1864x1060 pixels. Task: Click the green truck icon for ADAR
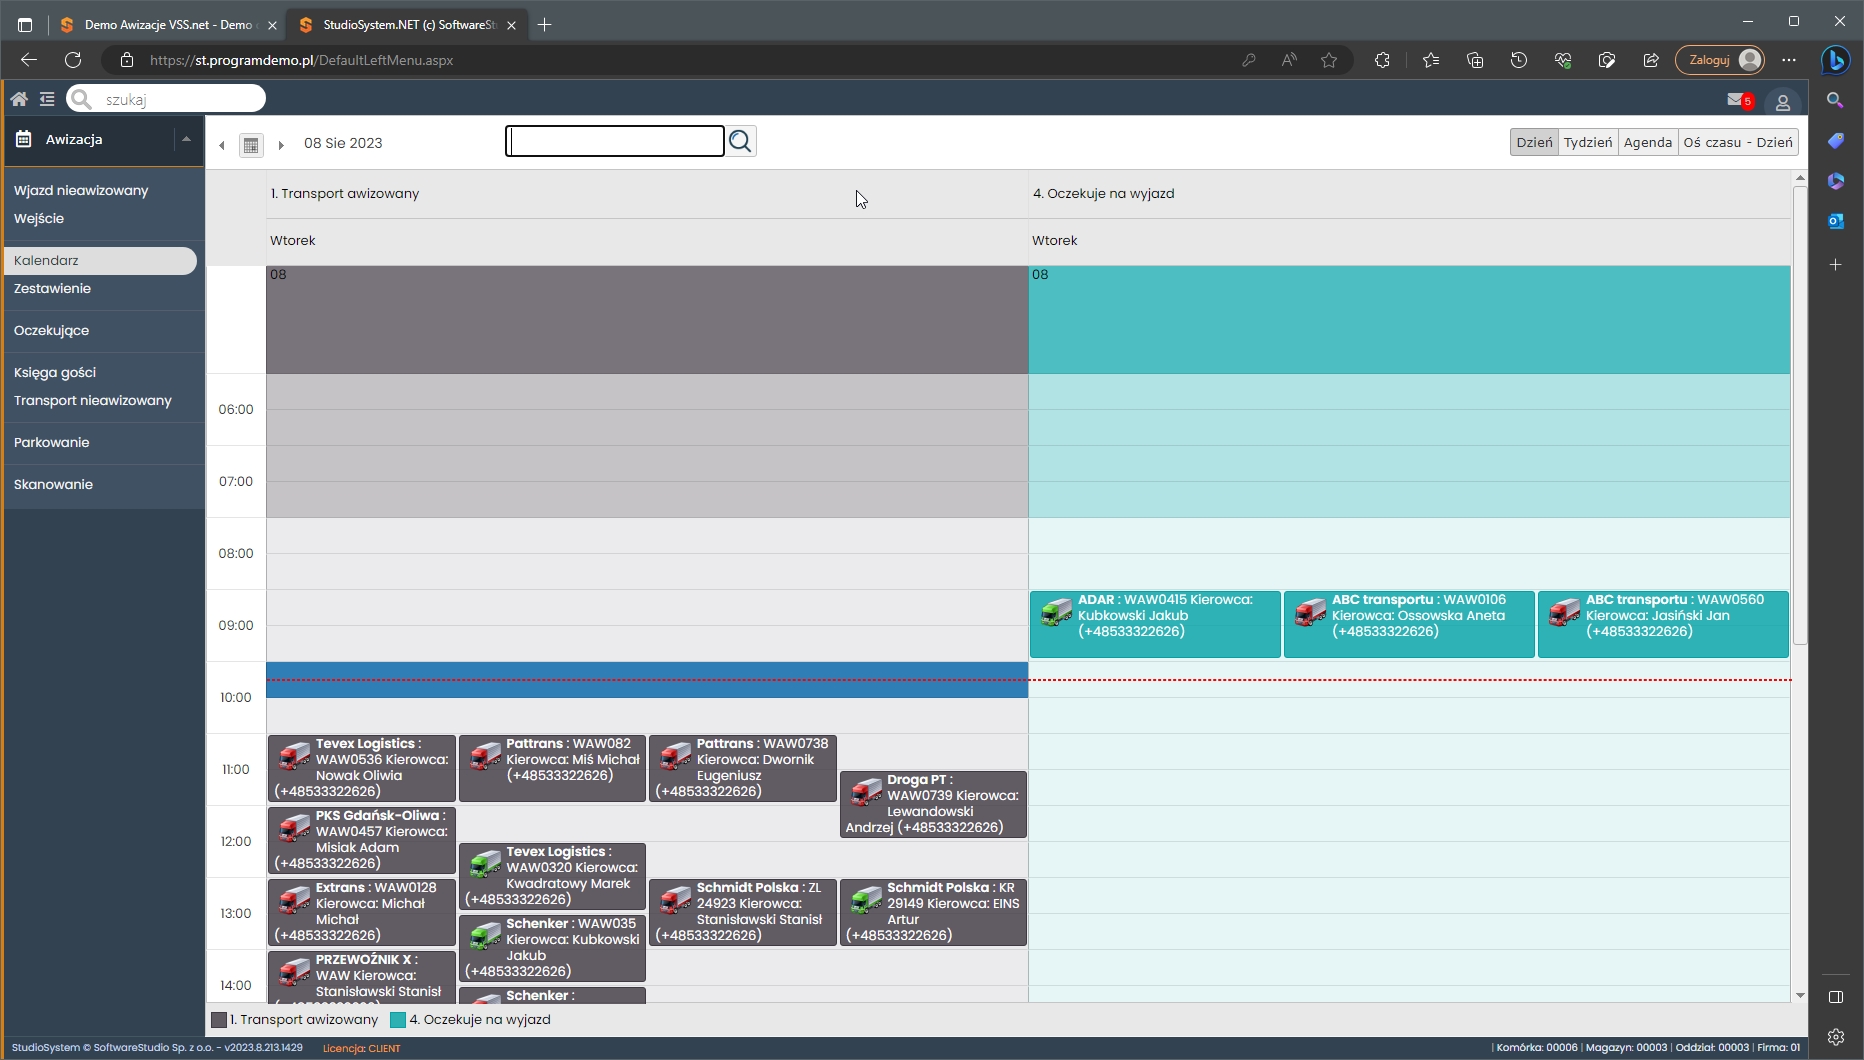click(1056, 612)
